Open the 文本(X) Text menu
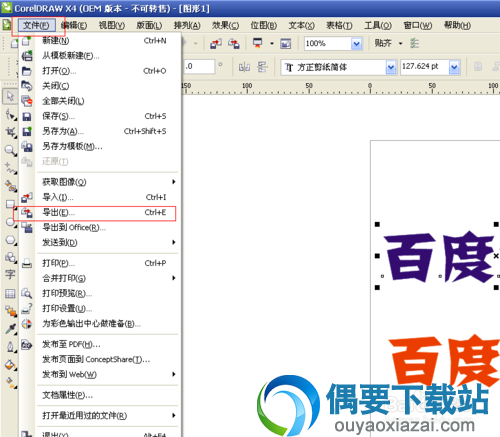Viewport: 500px width, 437px height. [x=301, y=25]
